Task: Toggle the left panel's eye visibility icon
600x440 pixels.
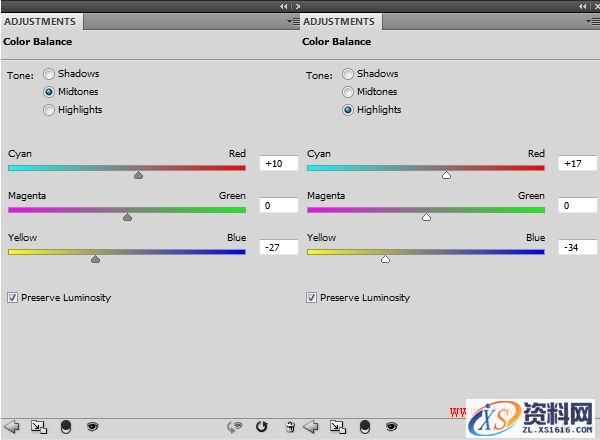Action: click(92, 426)
